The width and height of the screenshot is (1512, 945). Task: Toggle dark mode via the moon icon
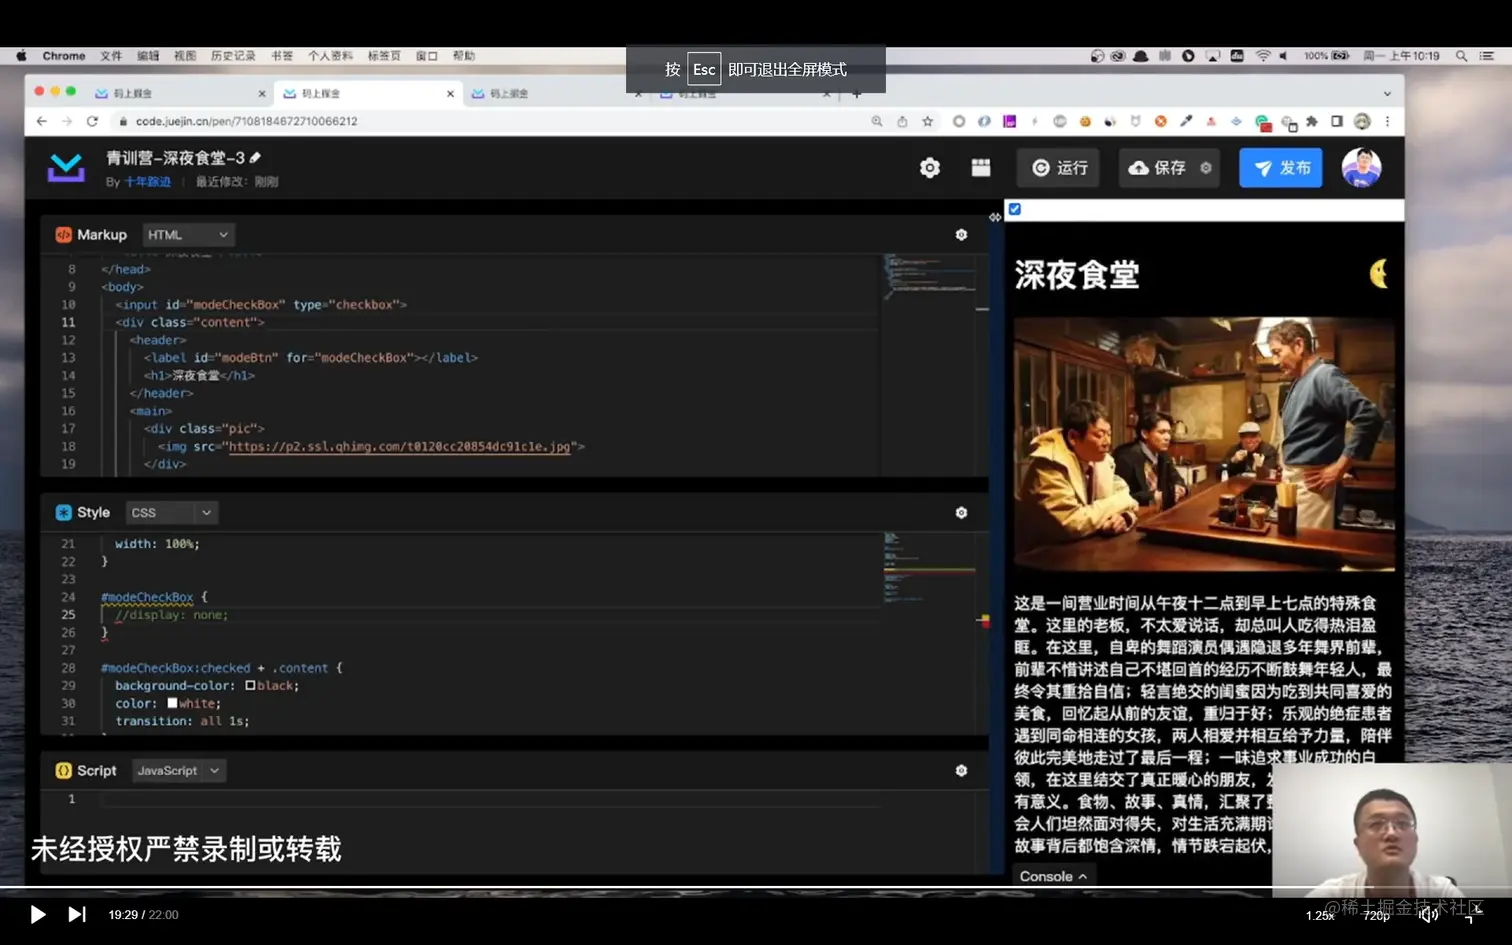(x=1380, y=273)
